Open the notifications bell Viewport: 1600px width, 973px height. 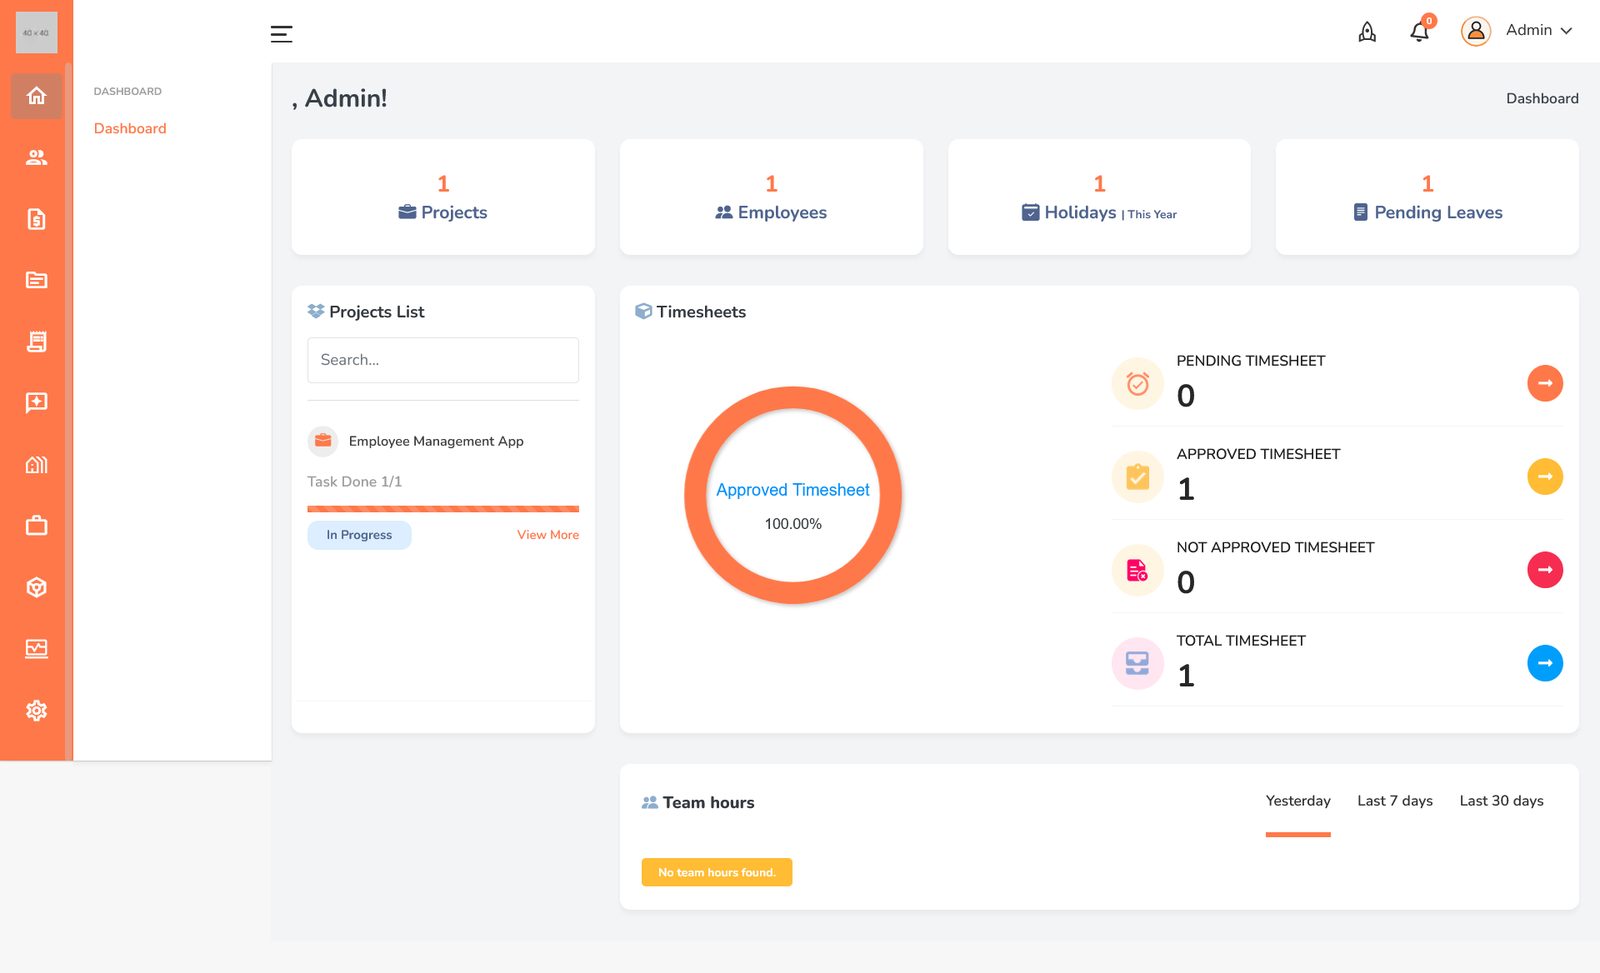pos(1419,33)
